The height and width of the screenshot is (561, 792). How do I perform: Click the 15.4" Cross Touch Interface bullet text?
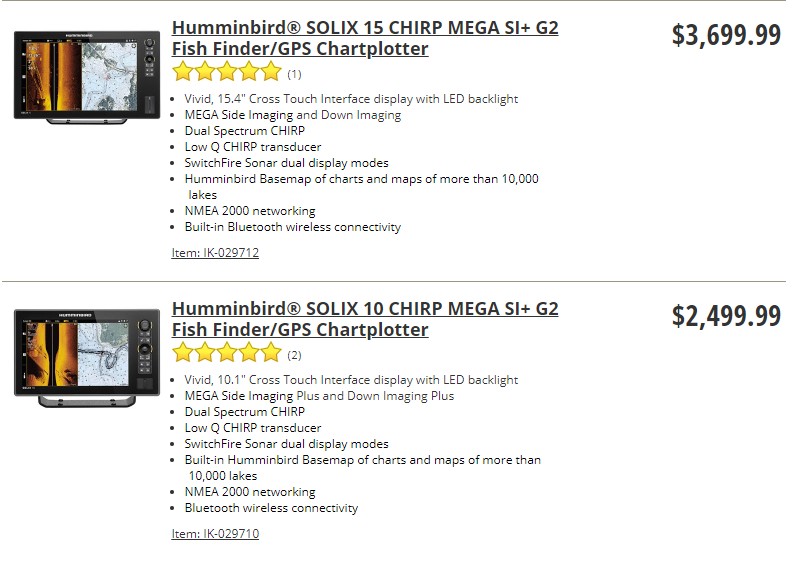[x=352, y=98]
